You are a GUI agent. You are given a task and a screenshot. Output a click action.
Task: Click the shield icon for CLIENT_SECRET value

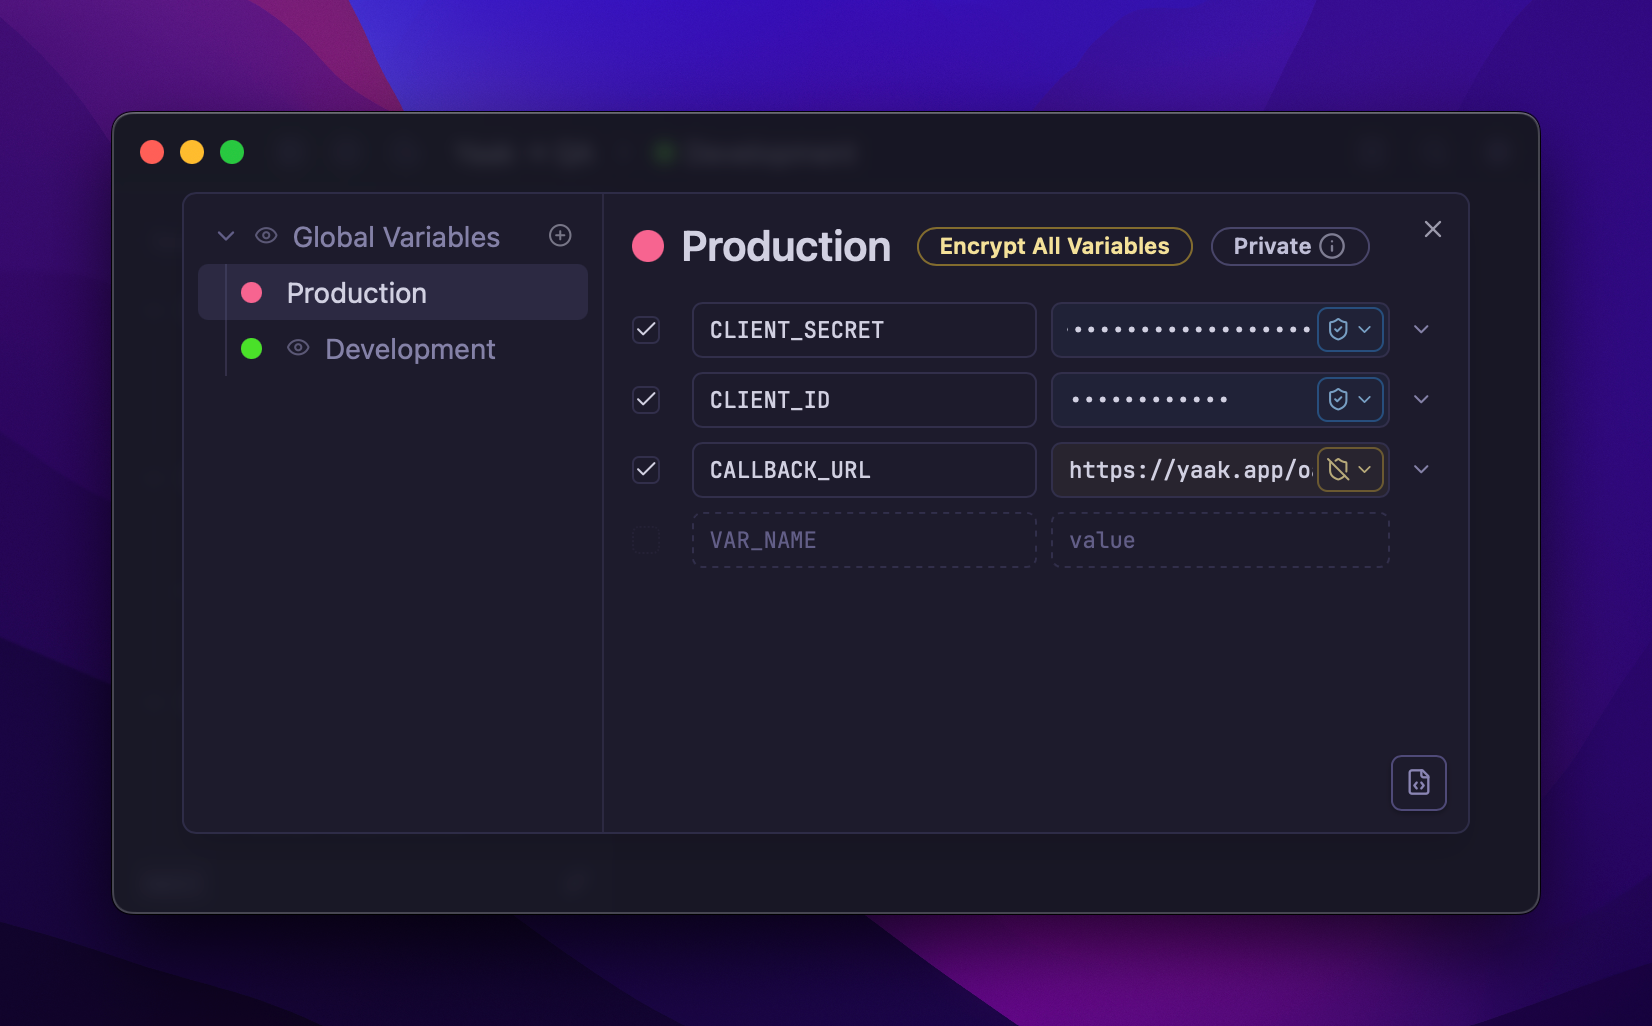pyautogui.click(x=1338, y=329)
